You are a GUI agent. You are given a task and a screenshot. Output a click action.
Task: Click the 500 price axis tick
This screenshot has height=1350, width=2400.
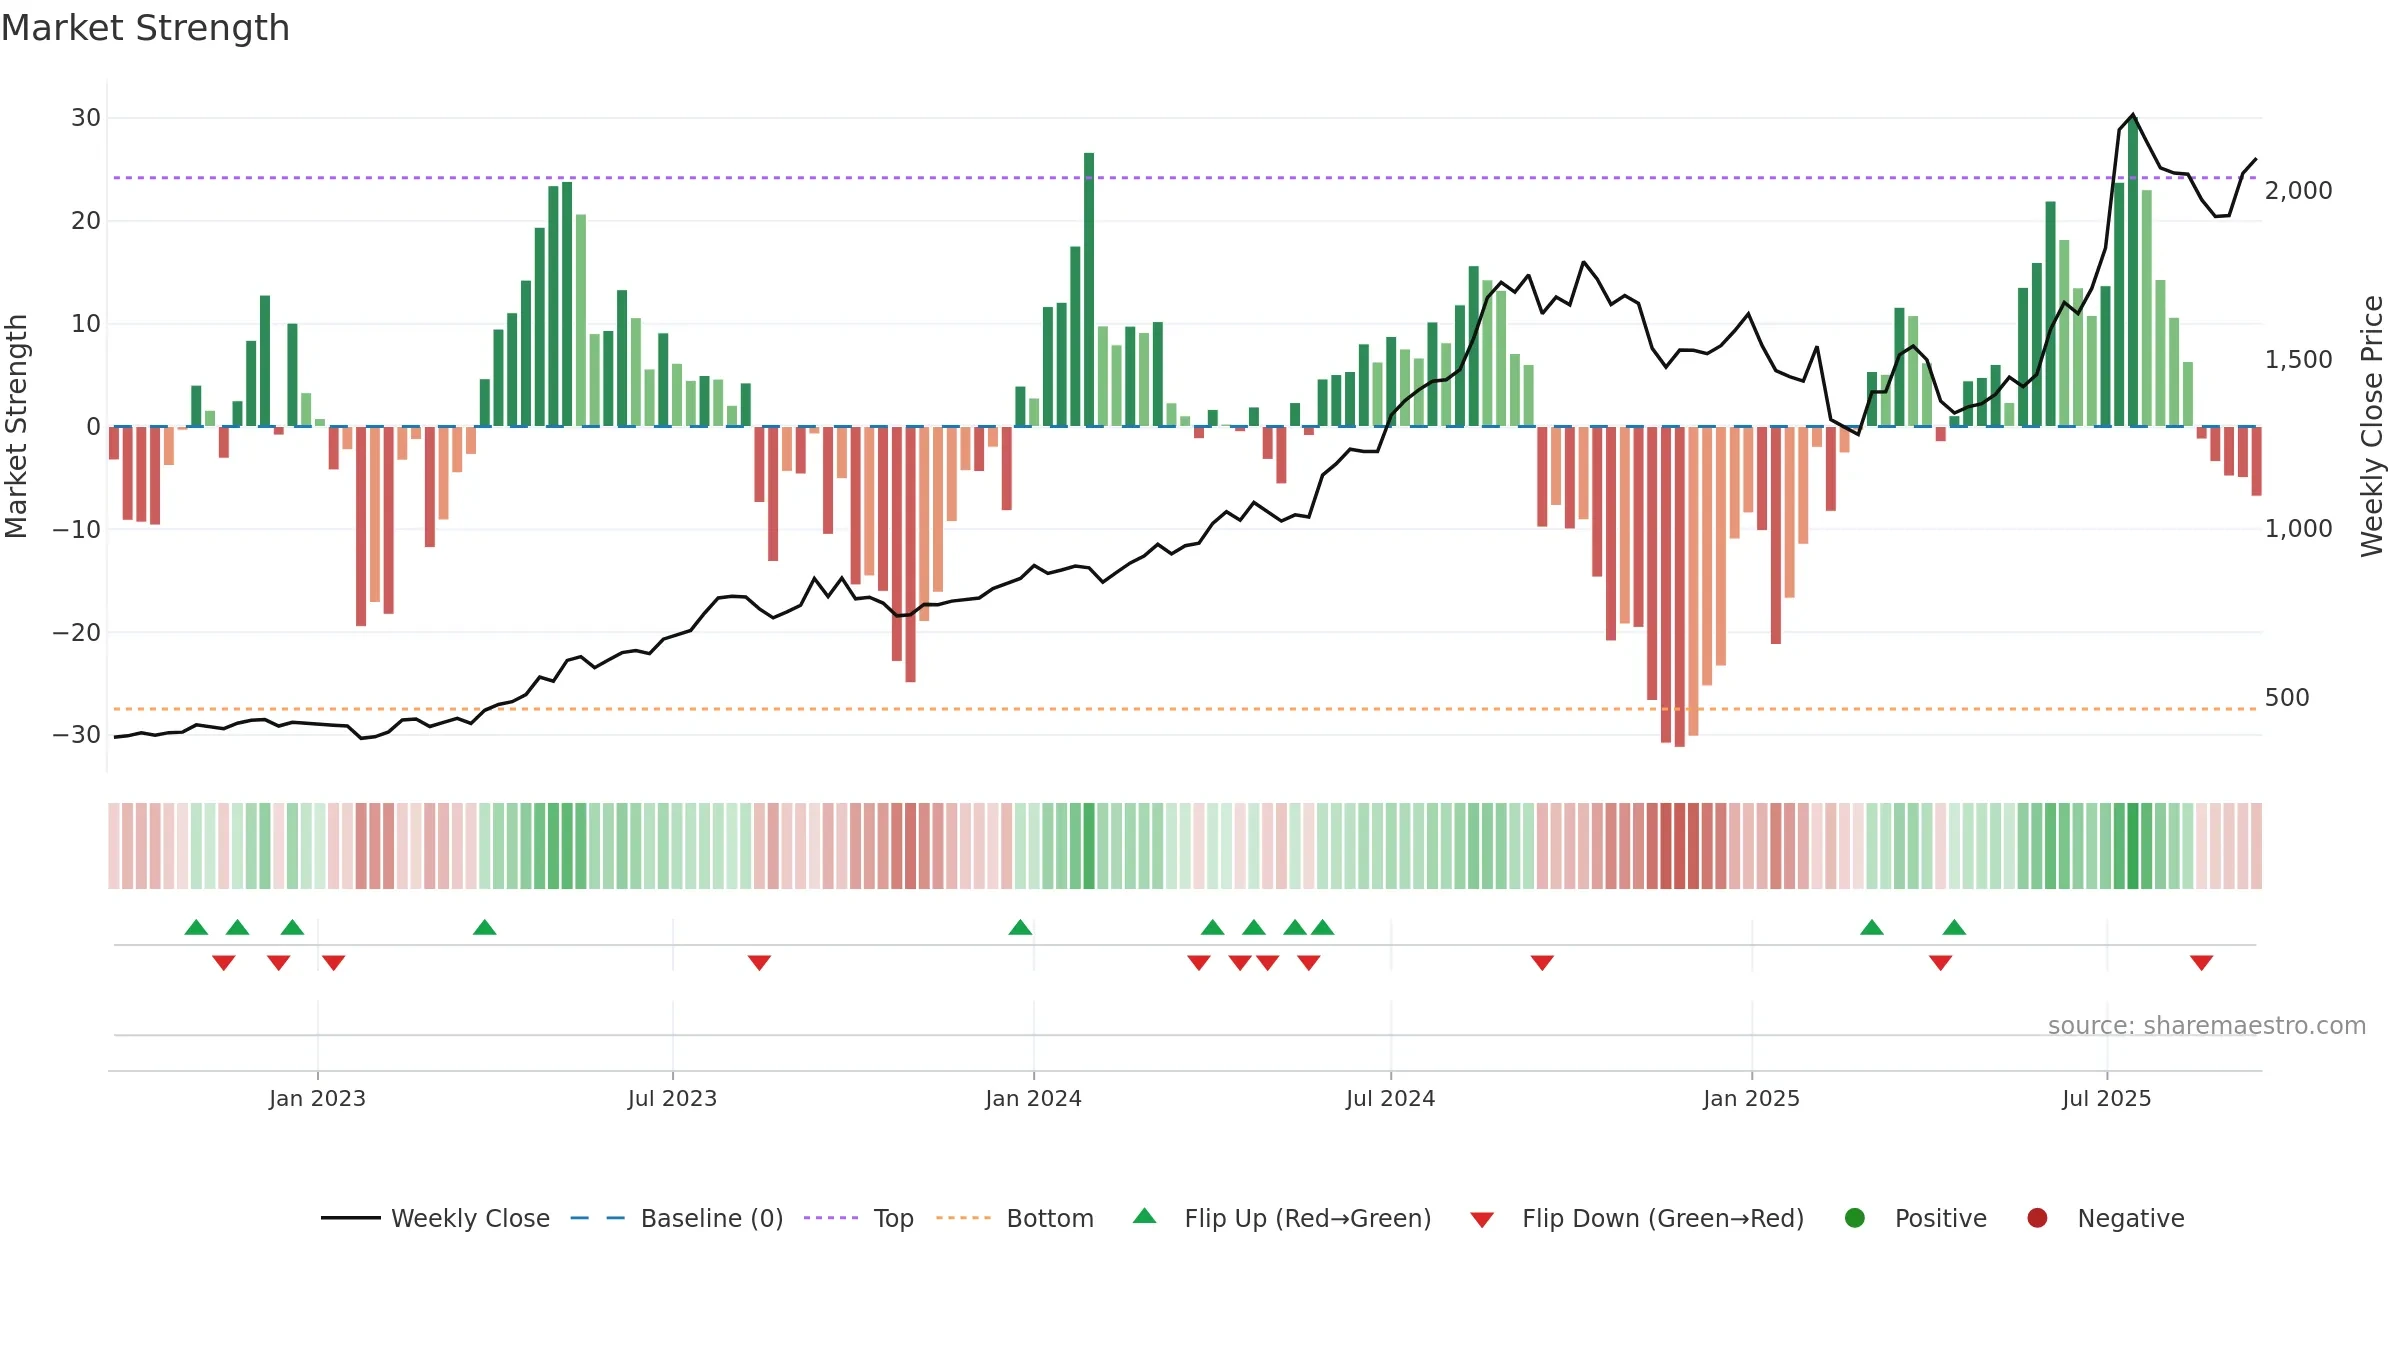2287,698
